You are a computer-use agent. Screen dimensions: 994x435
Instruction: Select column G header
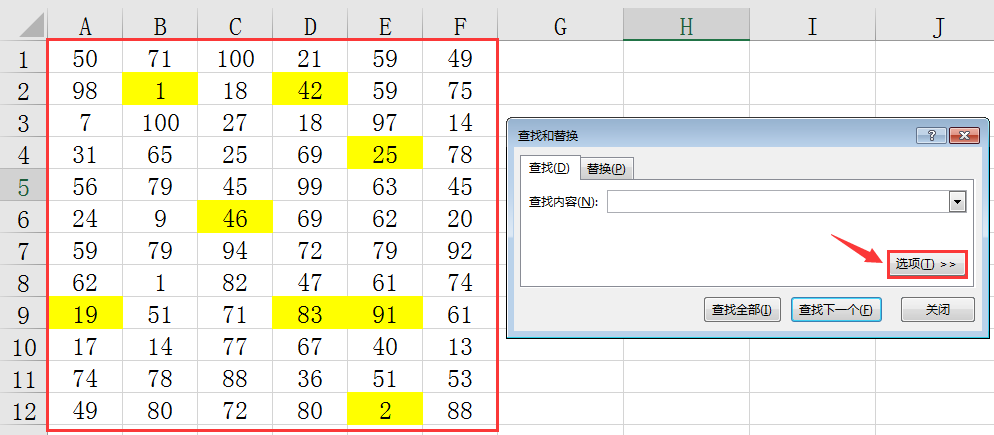coord(560,26)
